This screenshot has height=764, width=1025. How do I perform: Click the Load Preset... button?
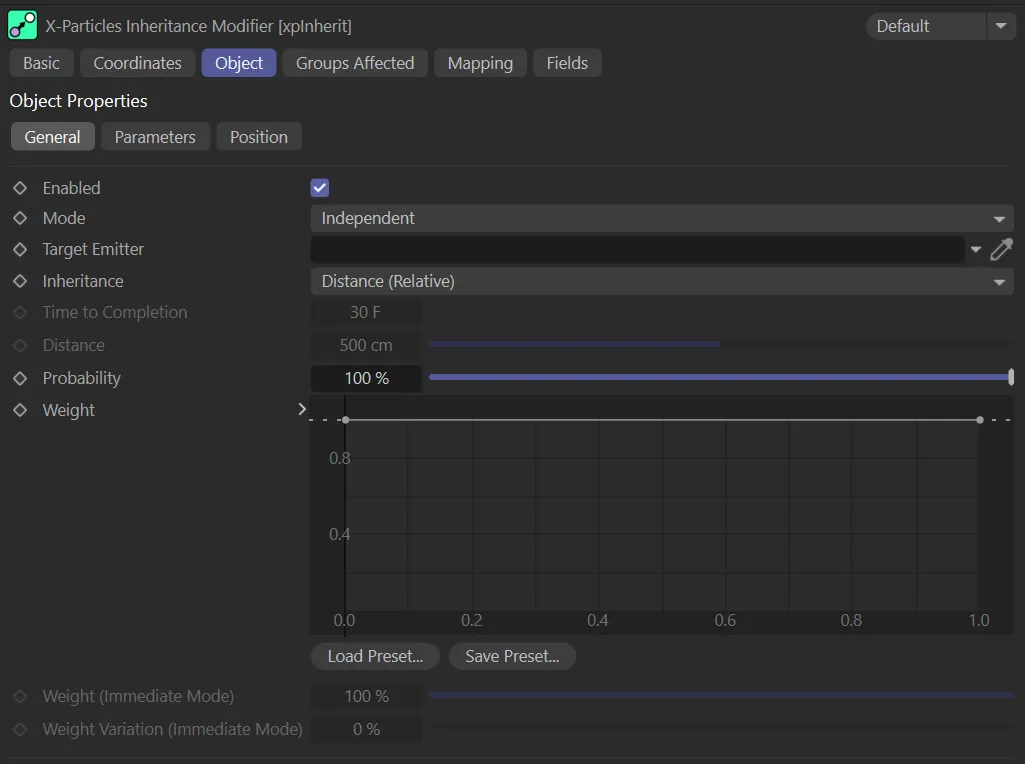tap(375, 656)
